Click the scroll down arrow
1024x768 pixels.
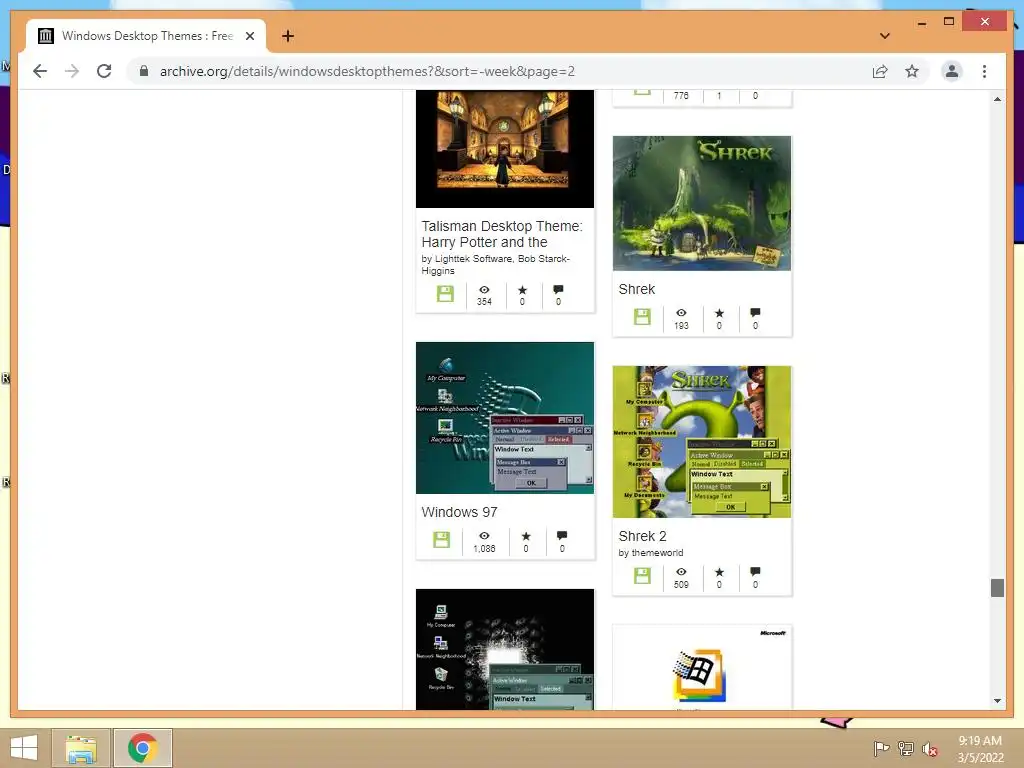coord(997,701)
